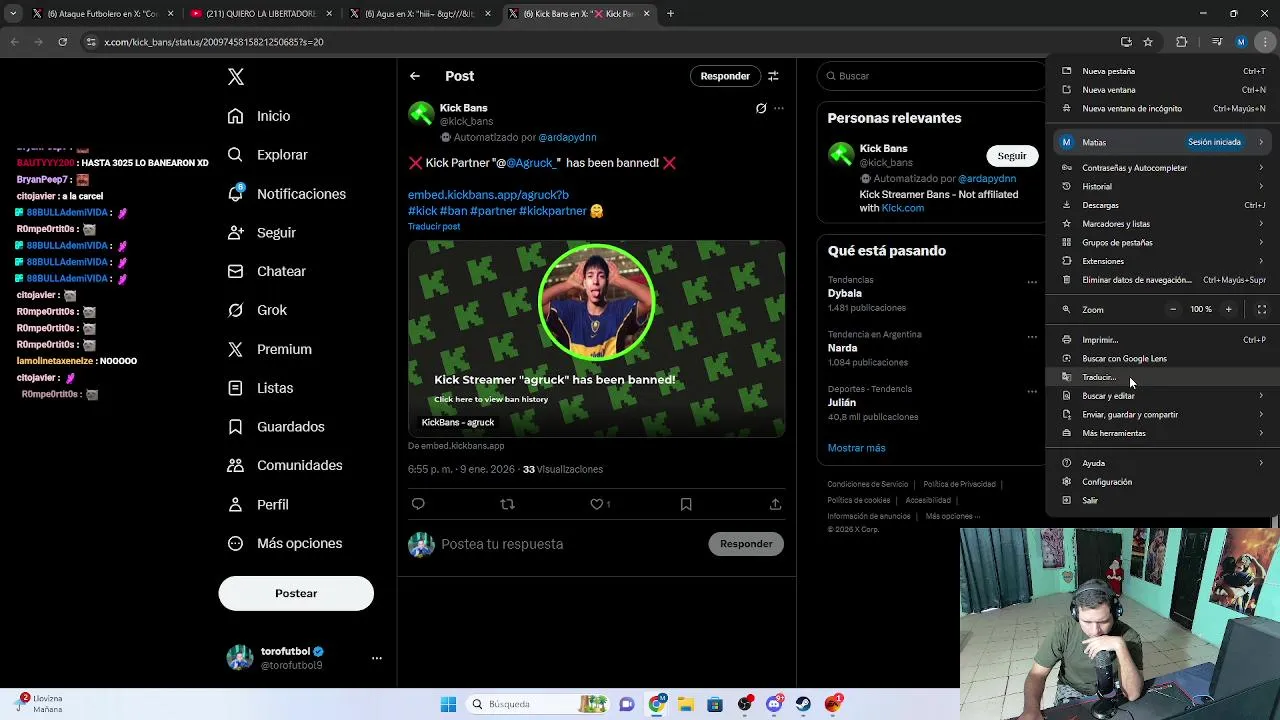Screen dimensions: 1280x720
Task: Open Listas in the sidebar
Action: 260,388
